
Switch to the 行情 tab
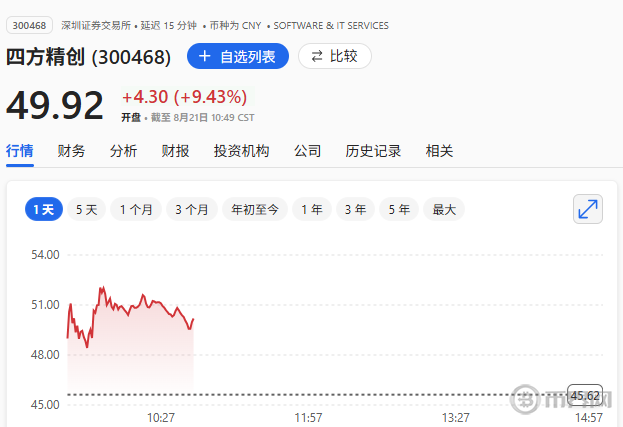[x=20, y=151]
